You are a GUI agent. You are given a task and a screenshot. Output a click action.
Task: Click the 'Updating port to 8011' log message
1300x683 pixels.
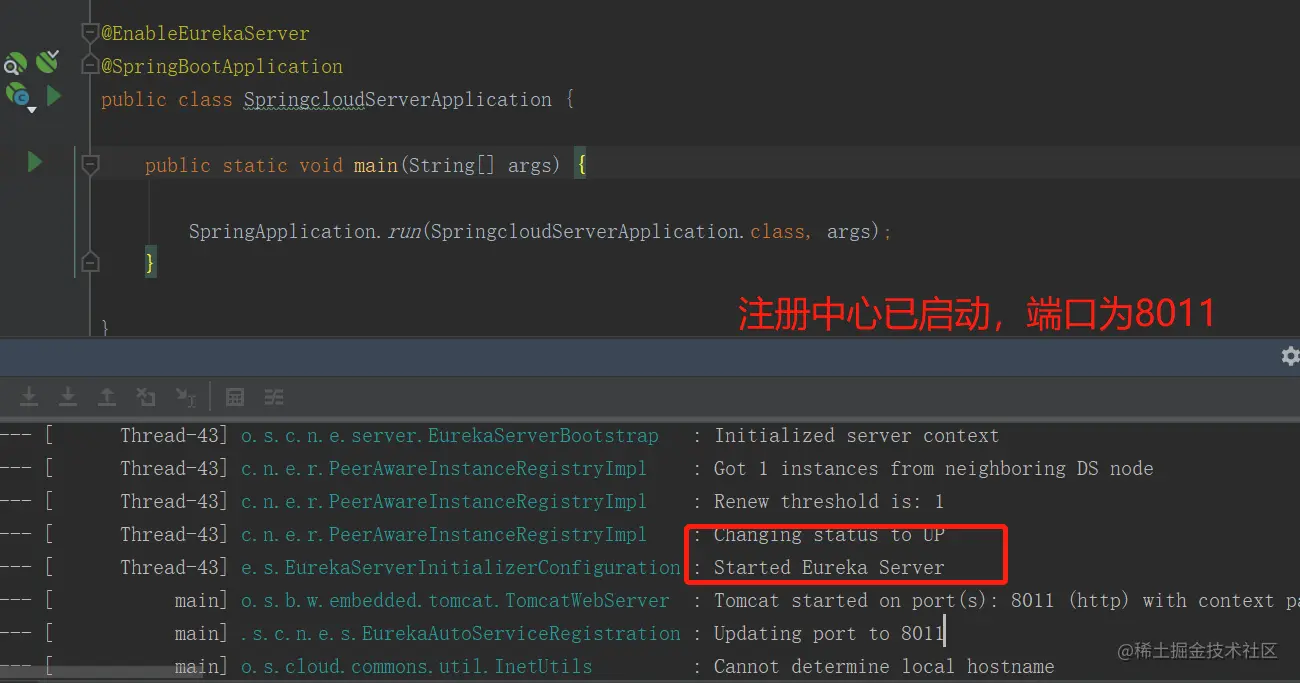pyautogui.click(x=828, y=634)
